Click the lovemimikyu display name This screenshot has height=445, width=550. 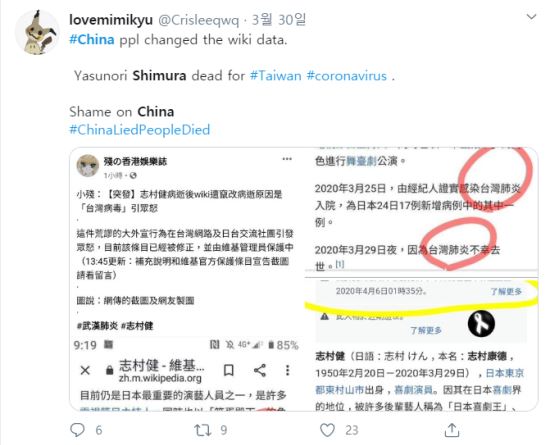pyautogui.click(x=111, y=20)
